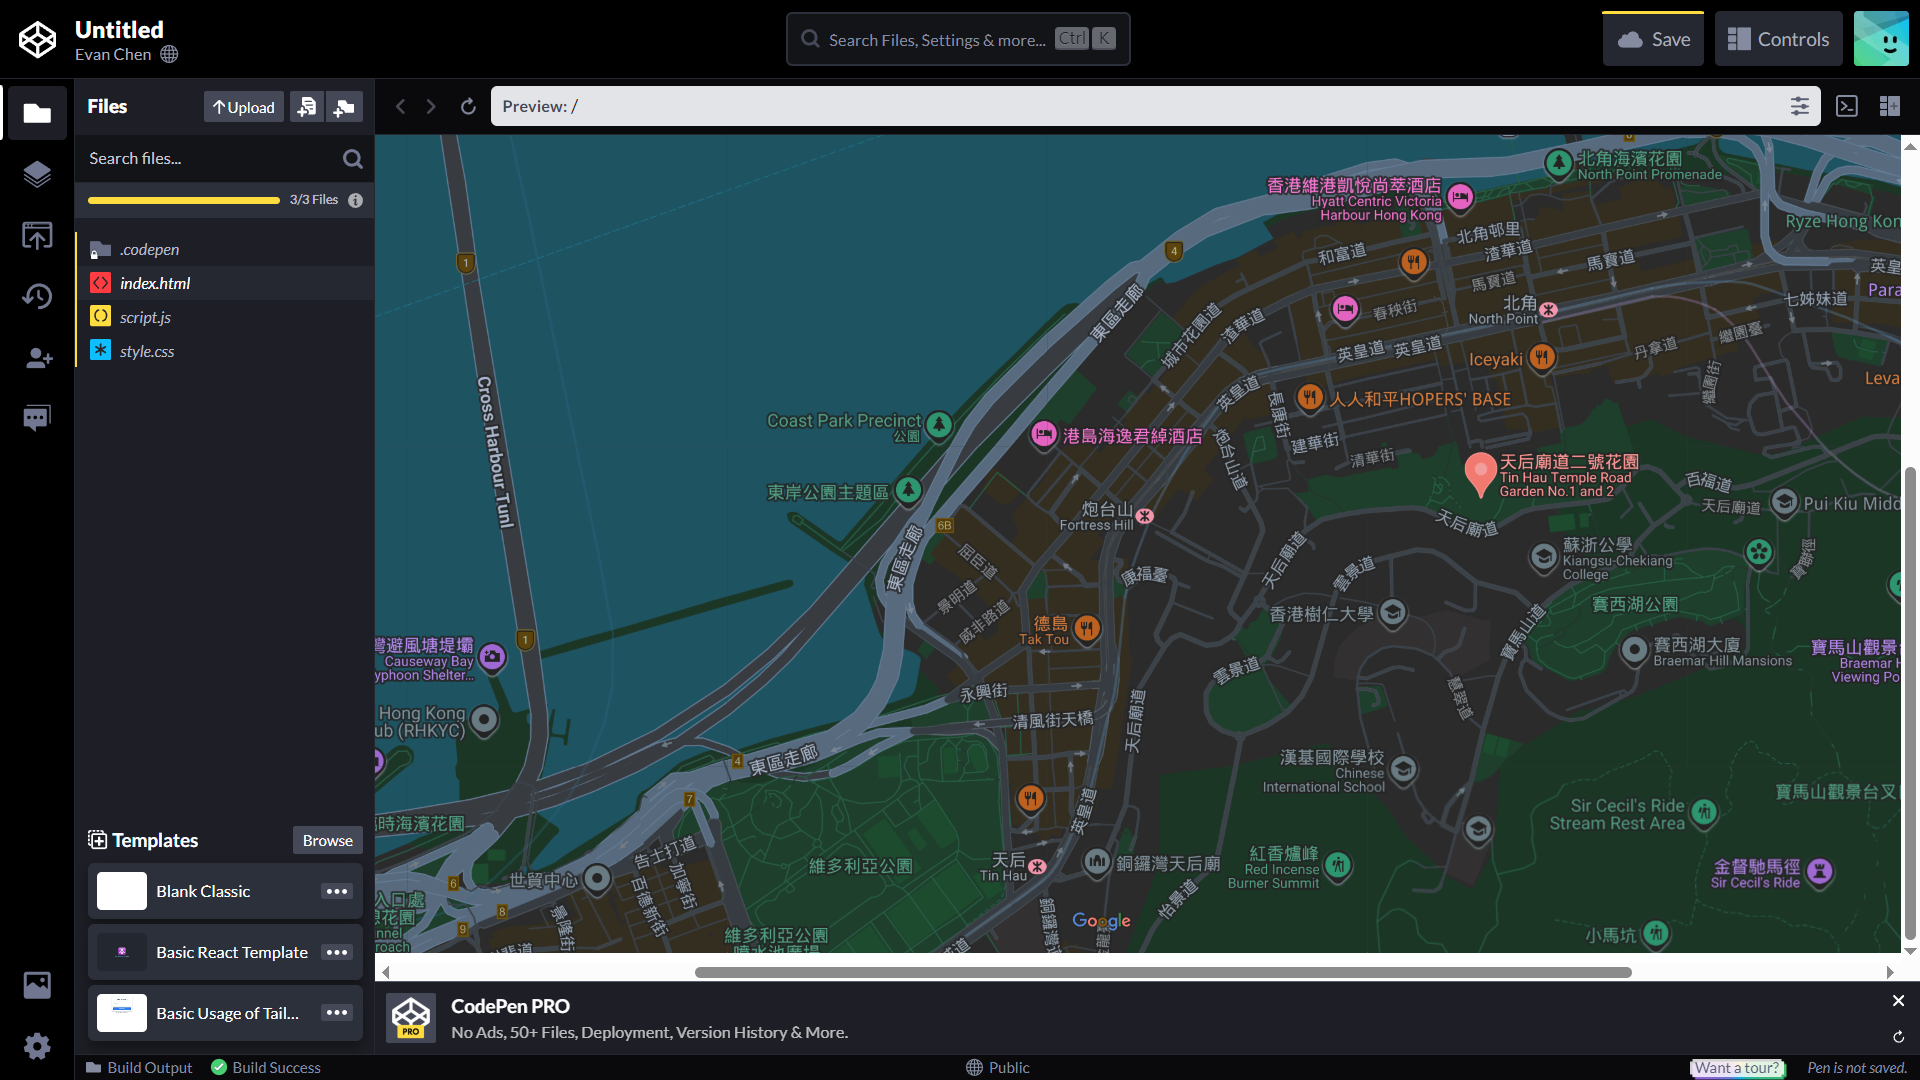The image size is (1920, 1080).
Task: Open Basic Usage of Tailwind options menu
Action: click(x=337, y=1013)
